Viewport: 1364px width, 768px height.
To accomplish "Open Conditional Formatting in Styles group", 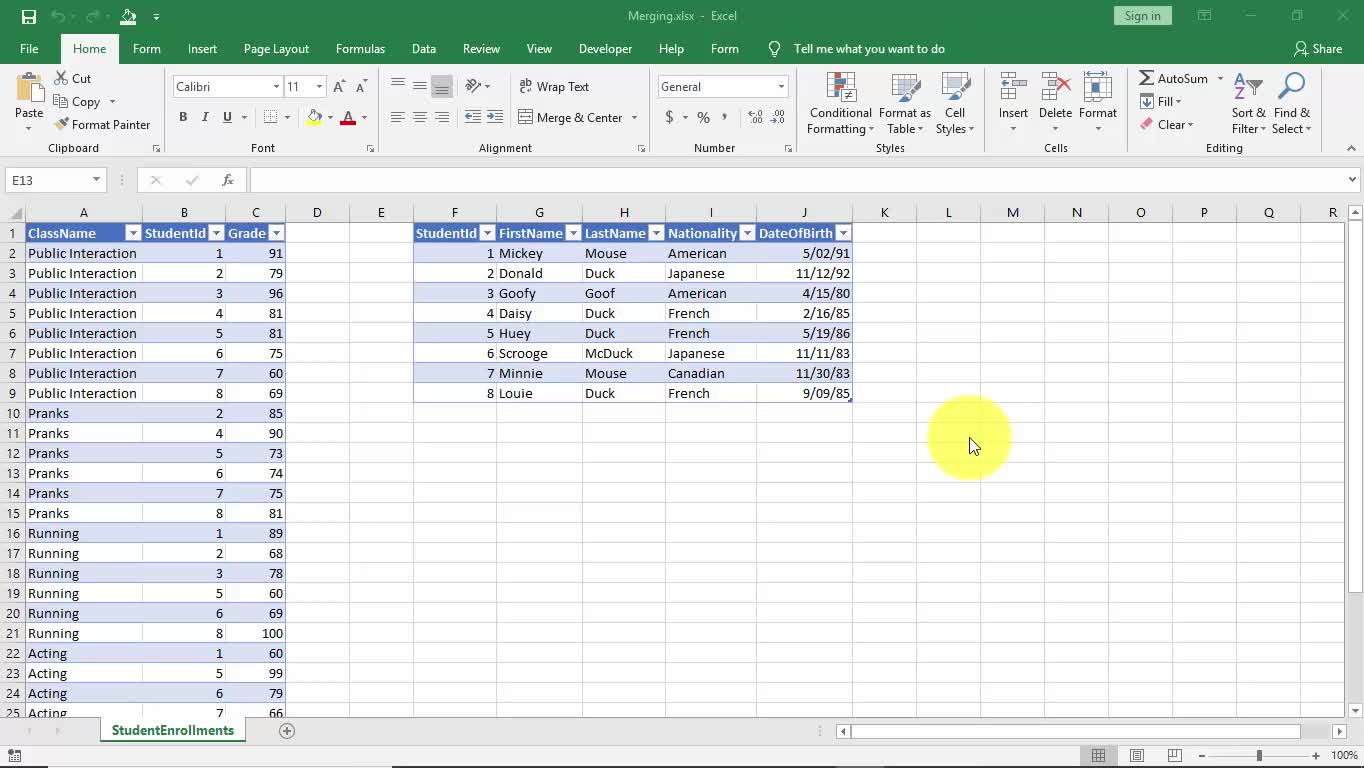I will 840,104.
